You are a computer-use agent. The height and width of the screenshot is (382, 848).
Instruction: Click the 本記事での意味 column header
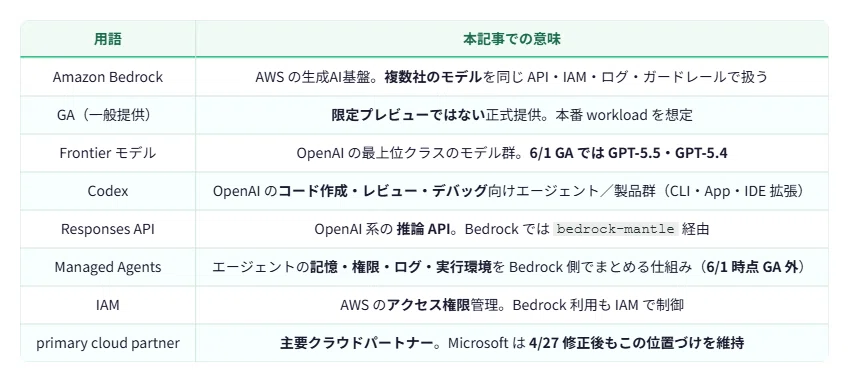(x=512, y=39)
